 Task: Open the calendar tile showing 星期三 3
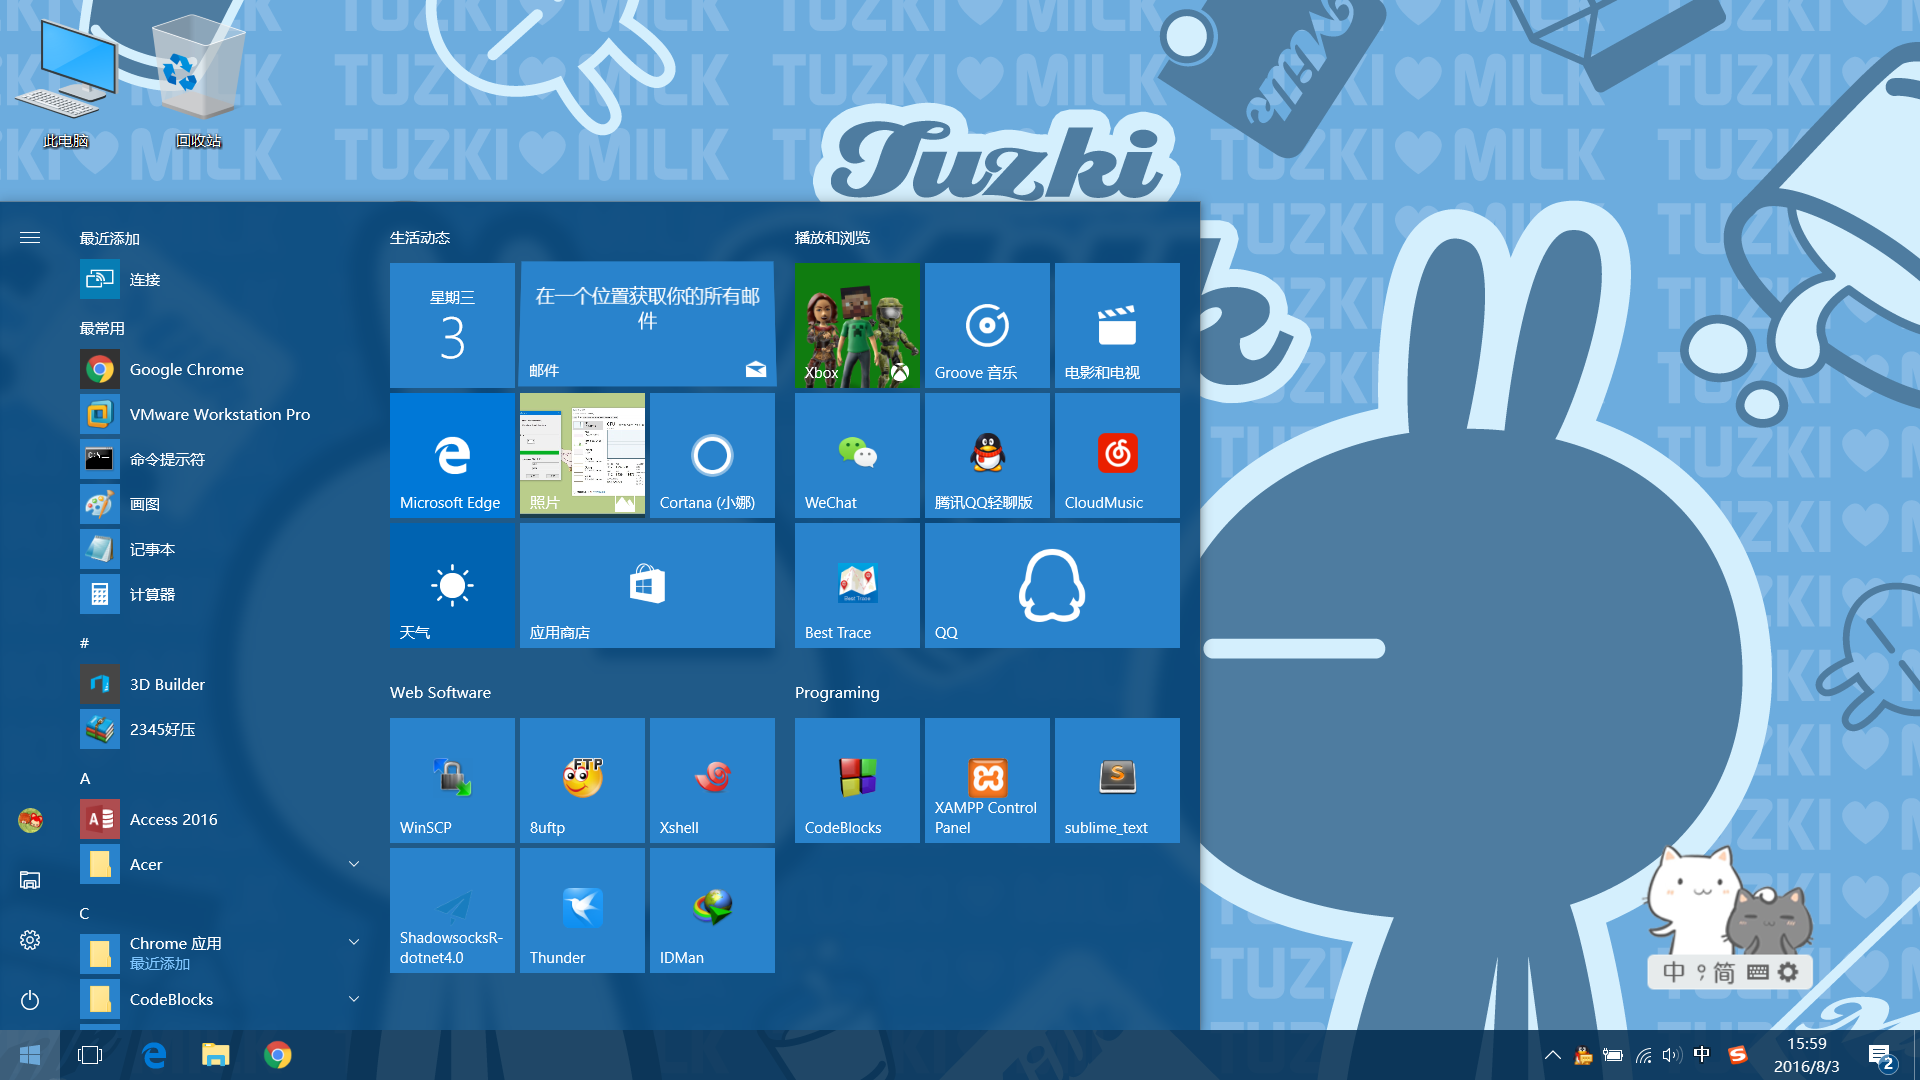tap(452, 325)
